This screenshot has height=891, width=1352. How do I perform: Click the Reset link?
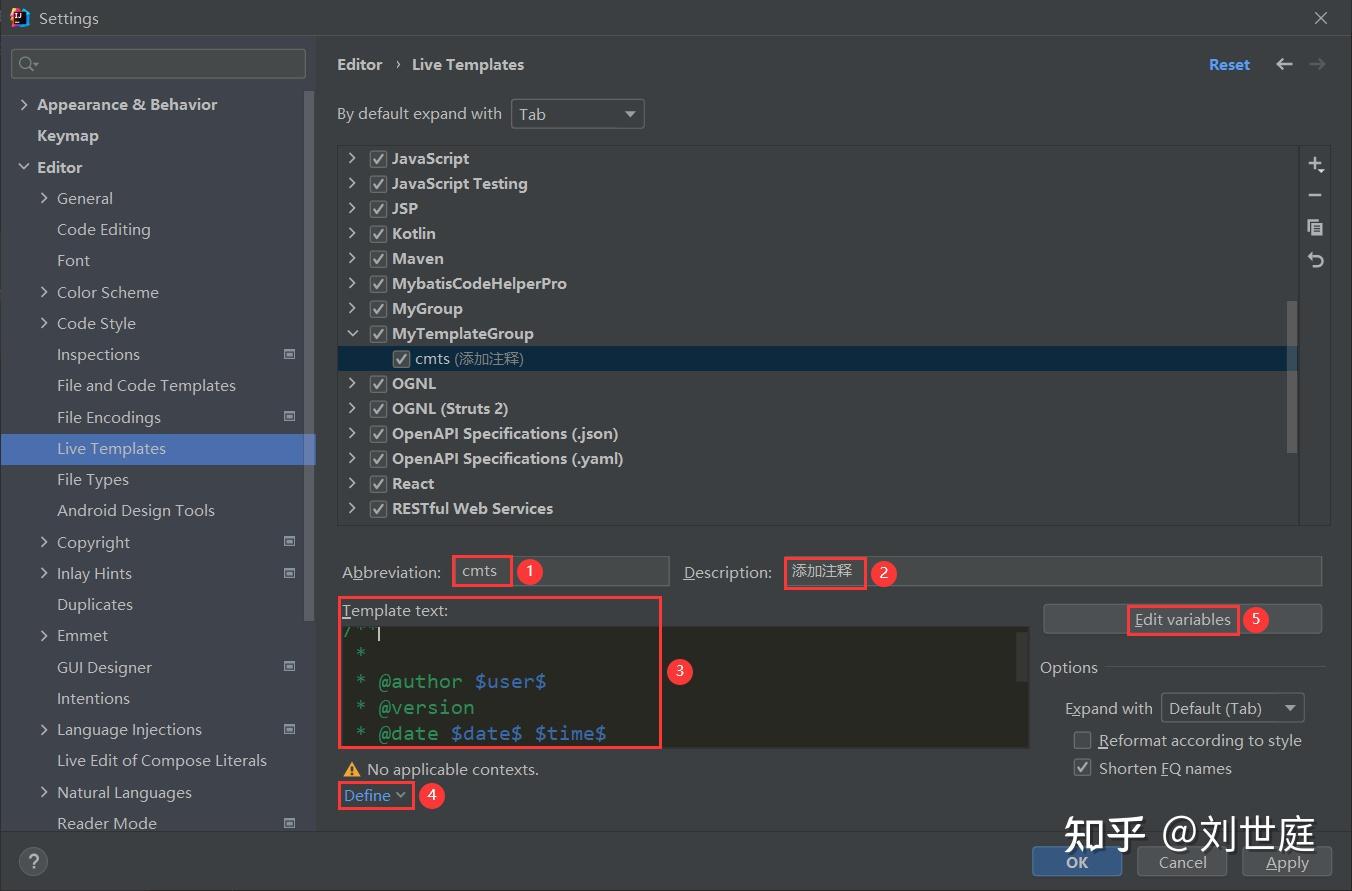[1229, 64]
